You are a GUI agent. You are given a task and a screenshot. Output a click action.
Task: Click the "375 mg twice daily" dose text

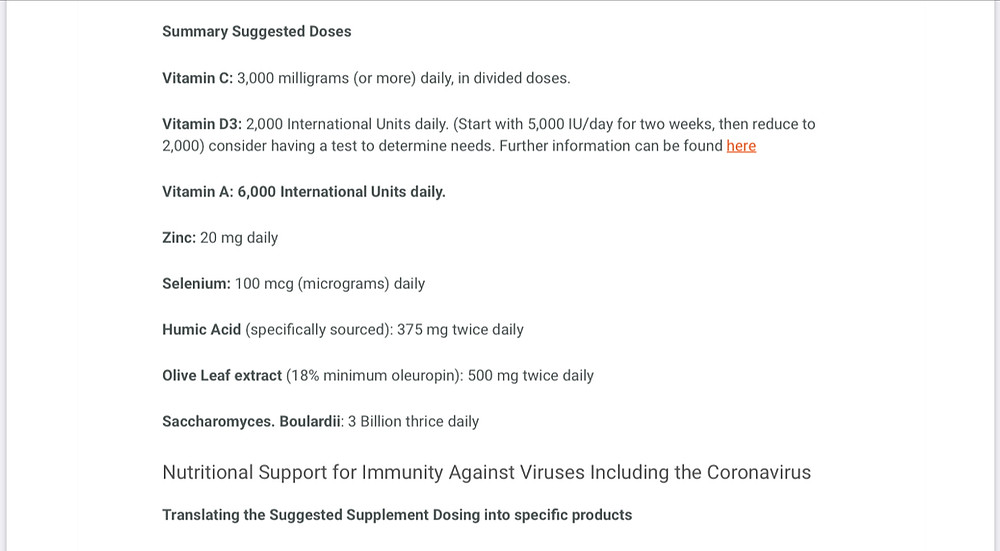tap(460, 330)
